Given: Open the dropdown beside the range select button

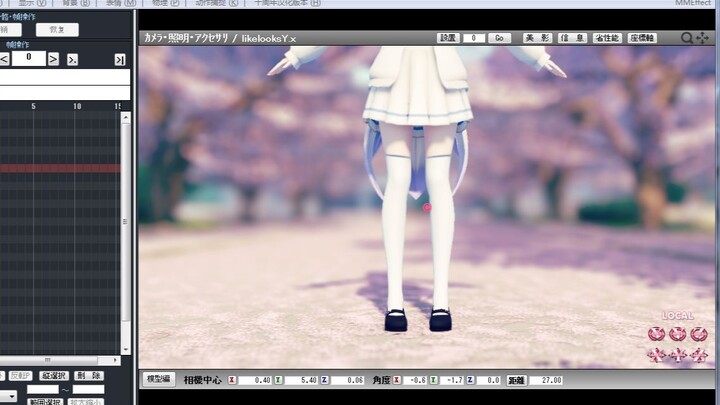Looking at the screenshot, I should coord(8,397).
